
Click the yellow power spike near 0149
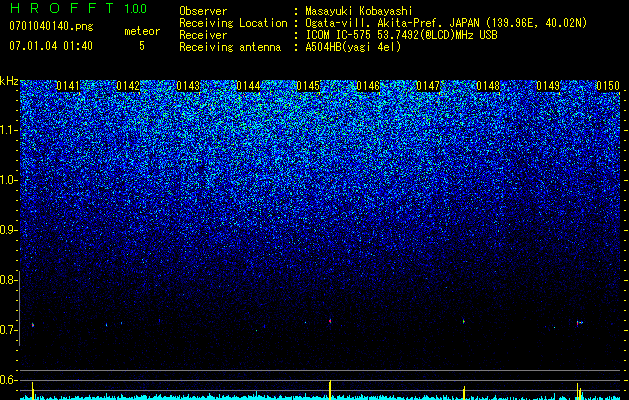pyautogui.click(x=578, y=391)
